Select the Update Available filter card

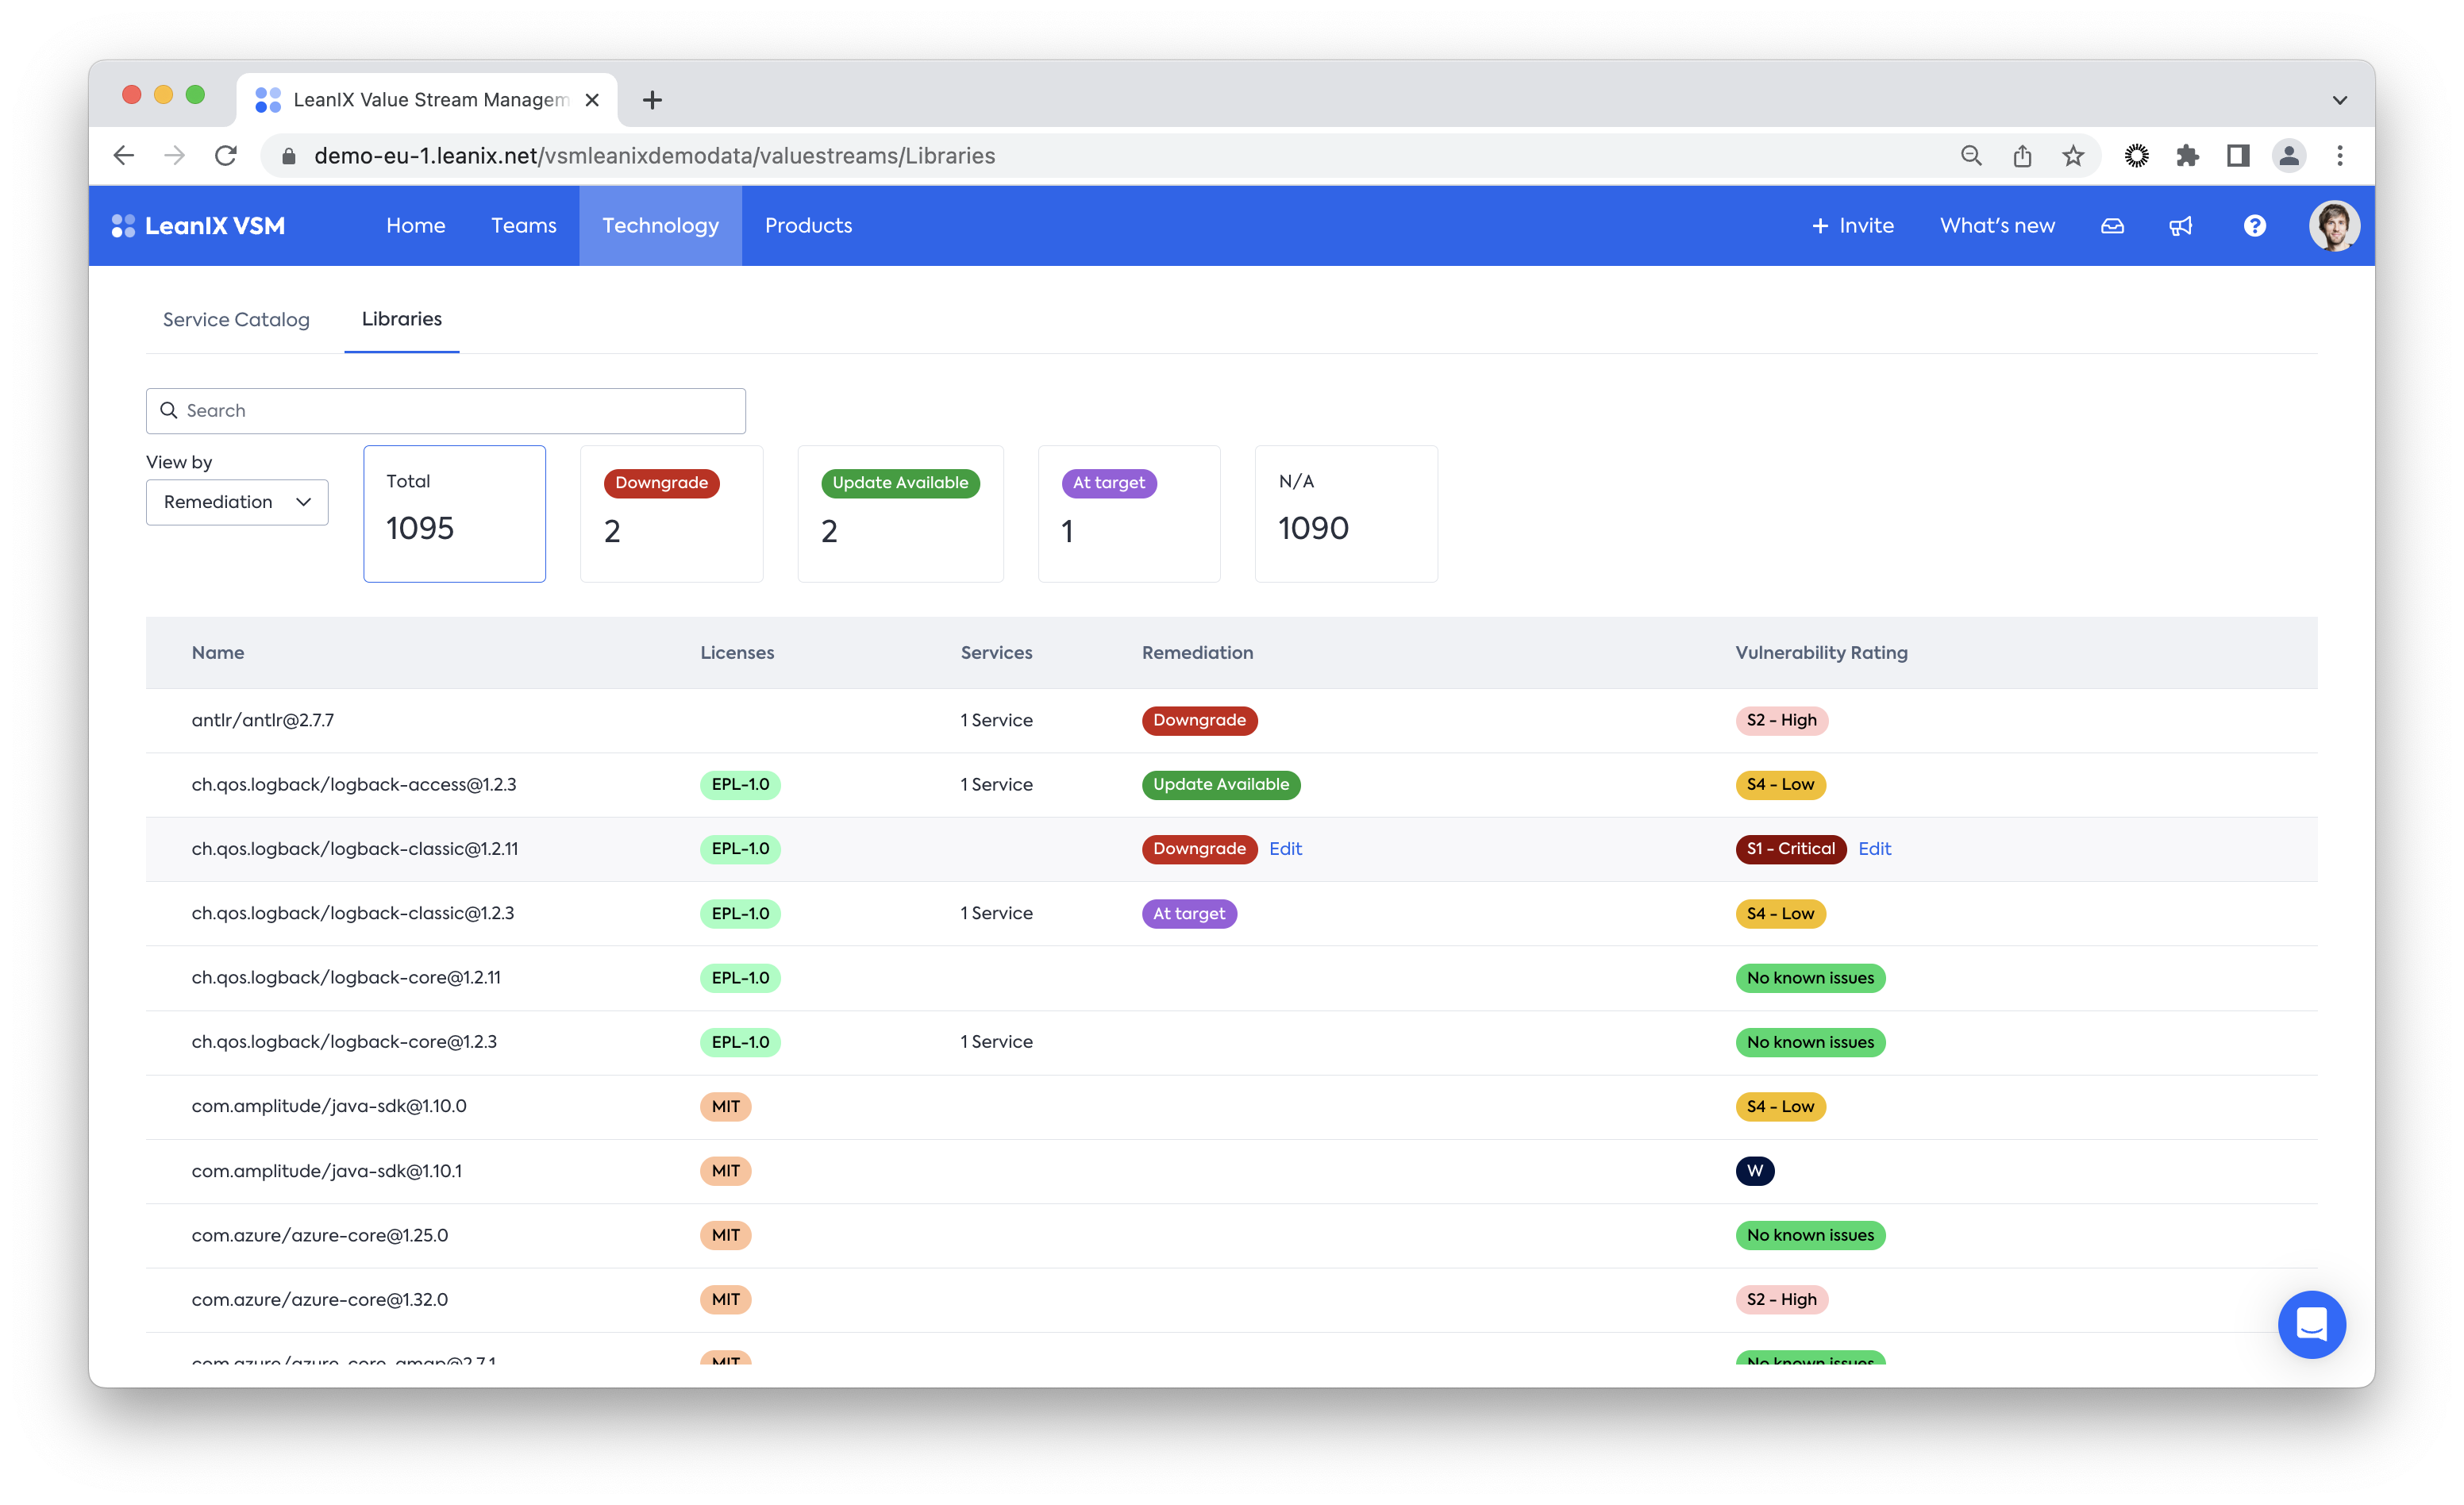(x=900, y=513)
